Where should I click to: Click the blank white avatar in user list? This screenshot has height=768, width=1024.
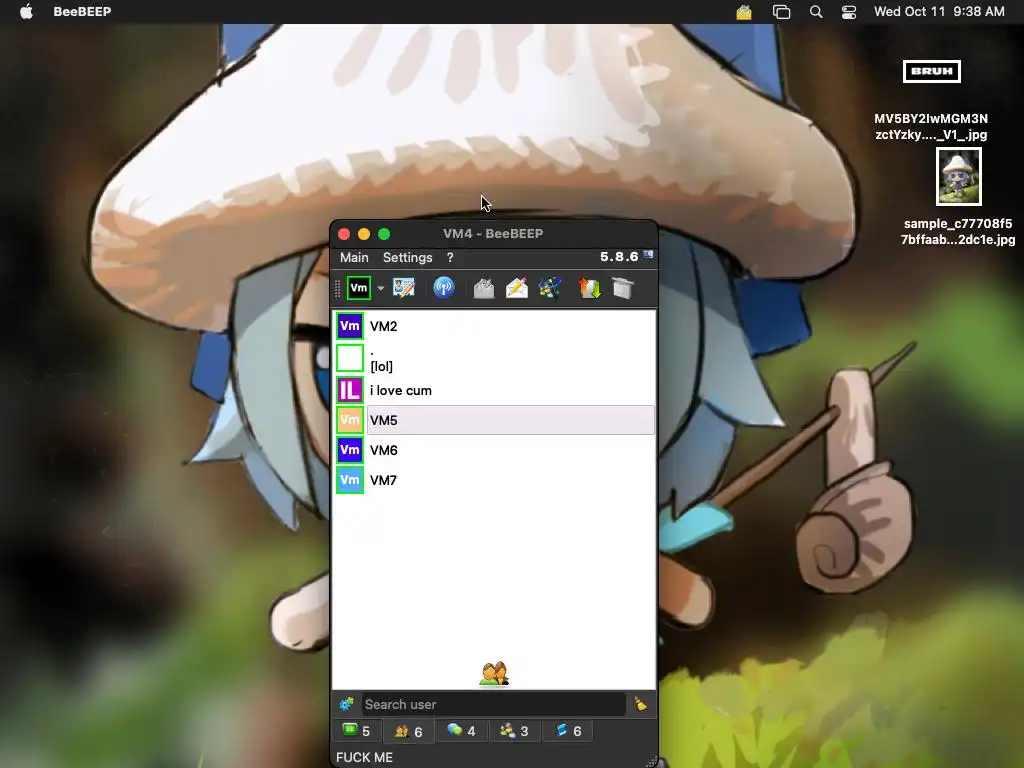point(349,359)
